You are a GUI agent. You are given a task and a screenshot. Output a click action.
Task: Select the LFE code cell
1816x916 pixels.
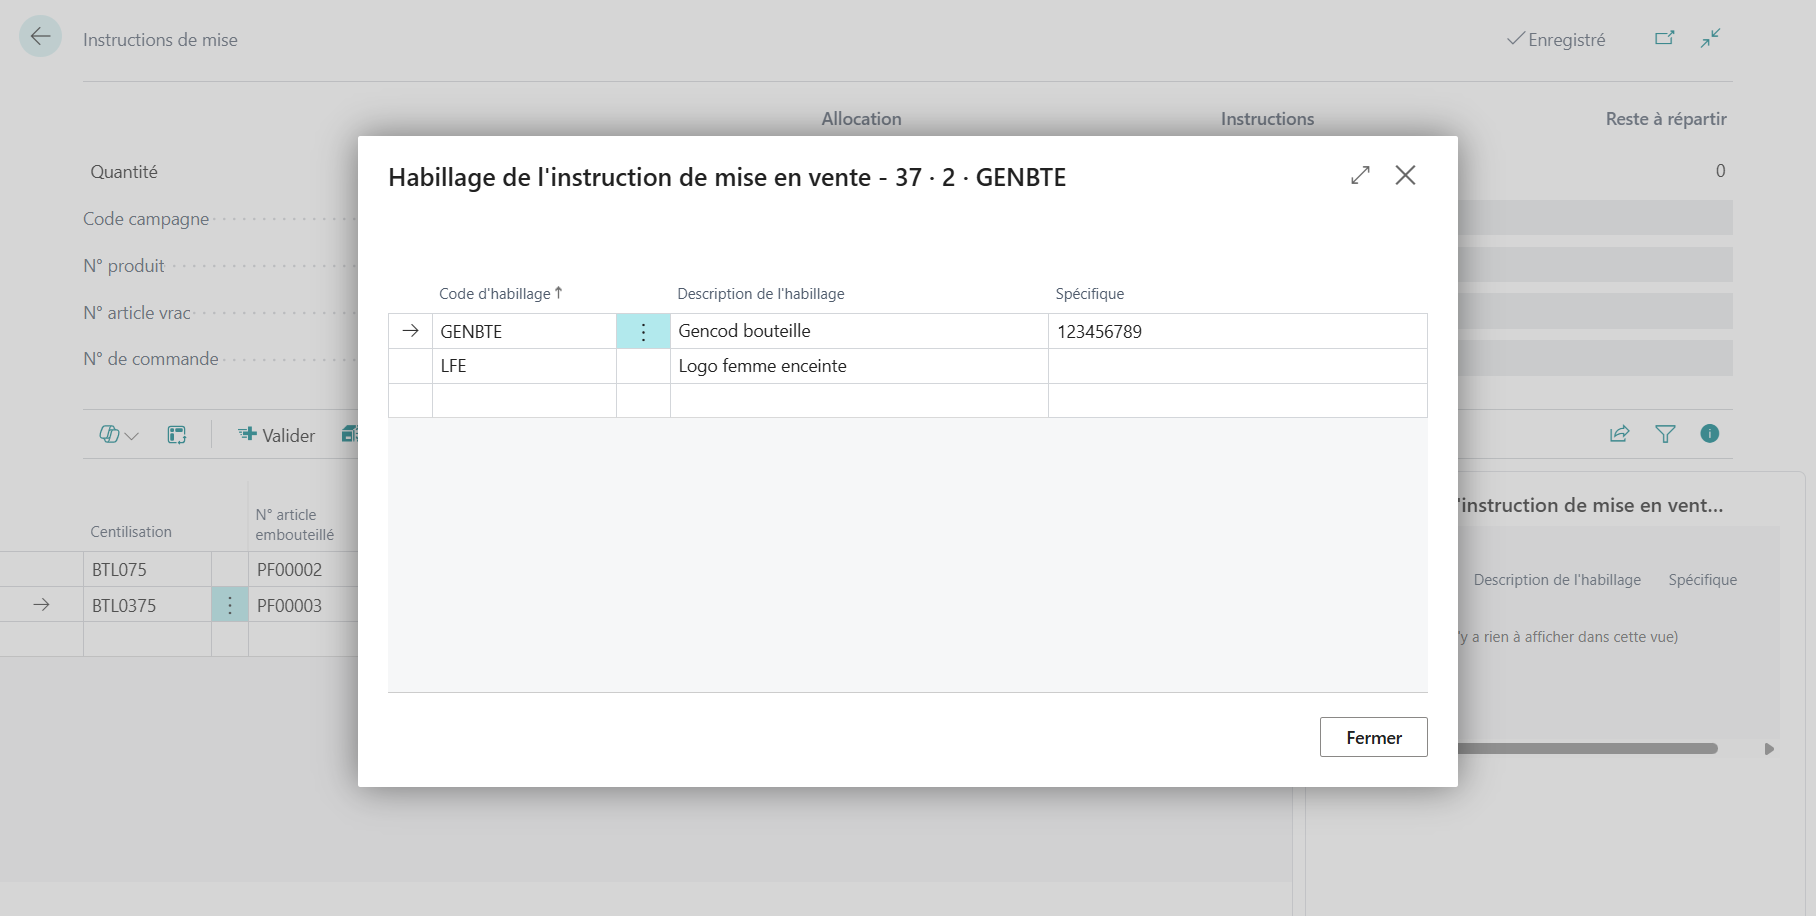pyautogui.click(x=524, y=366)
